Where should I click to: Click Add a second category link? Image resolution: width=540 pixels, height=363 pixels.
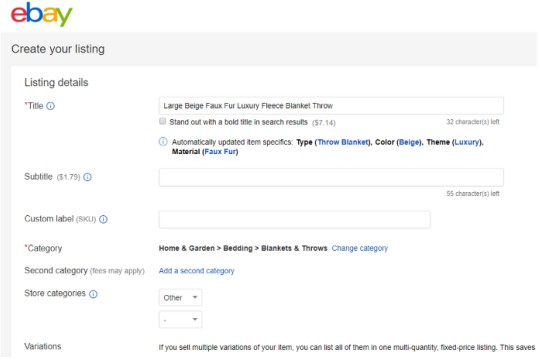(196, 271)
